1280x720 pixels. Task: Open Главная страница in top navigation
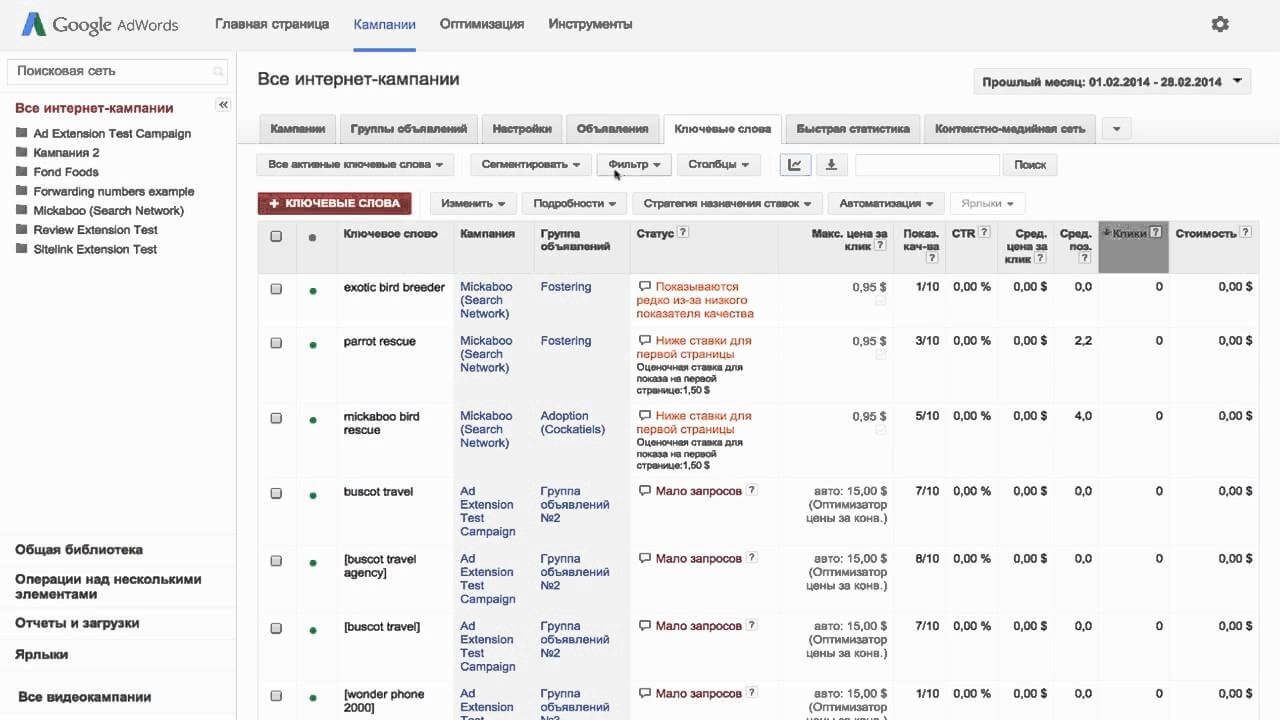coord(272,24)
